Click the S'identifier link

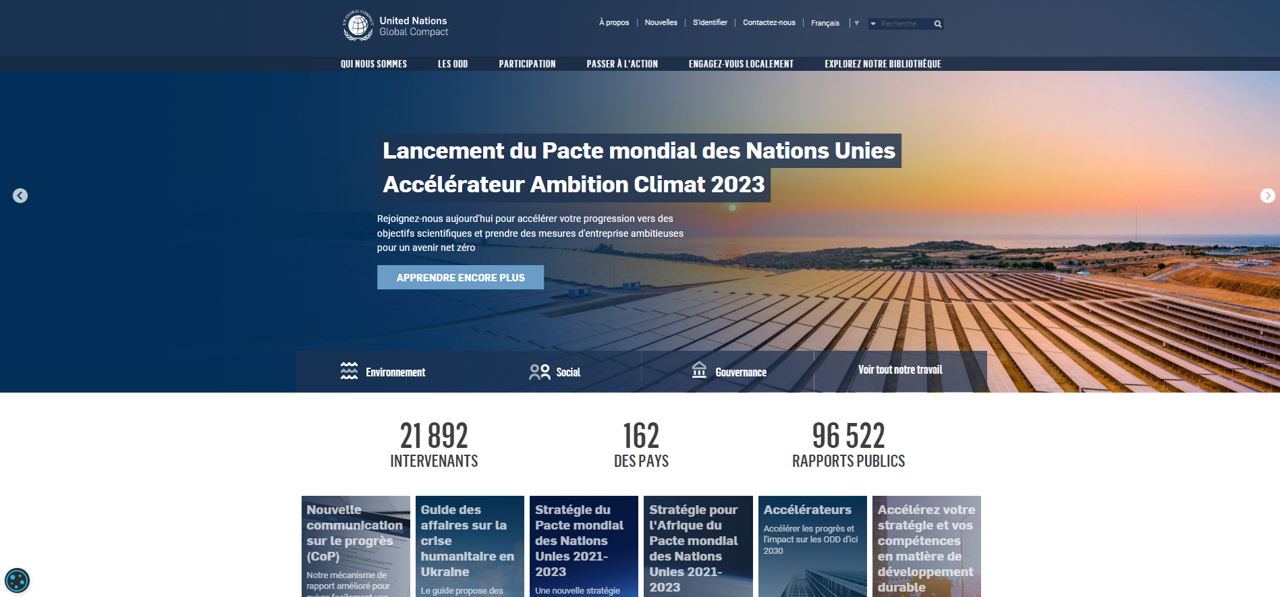710,23
